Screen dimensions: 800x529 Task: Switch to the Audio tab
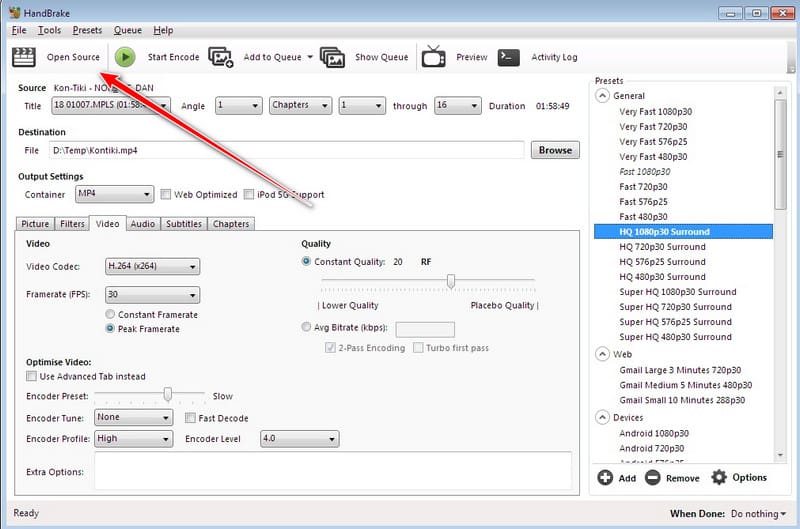click(x=142, y=224)
